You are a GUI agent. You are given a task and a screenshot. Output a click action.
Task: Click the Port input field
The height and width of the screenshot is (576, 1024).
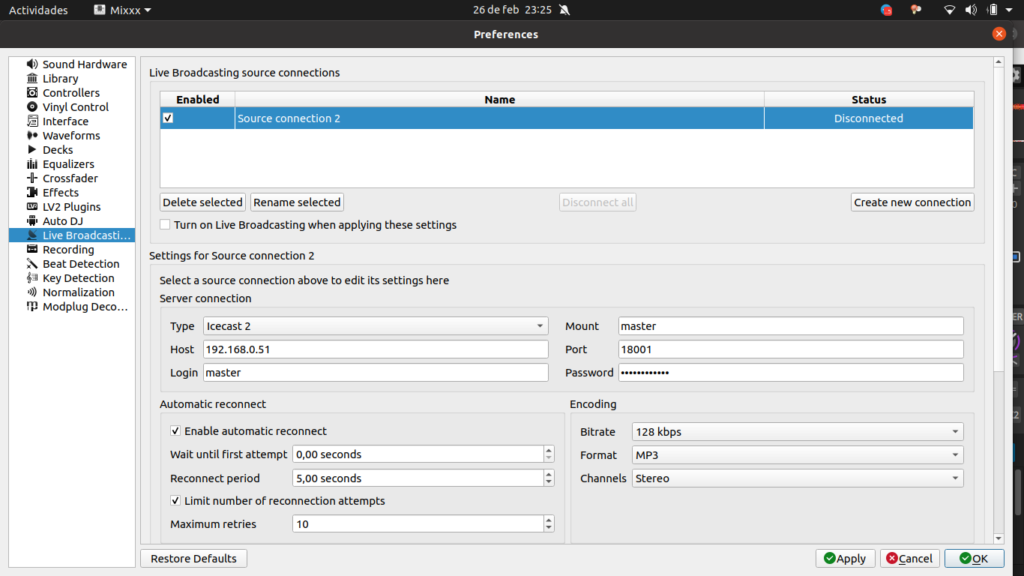pos(791,349)
